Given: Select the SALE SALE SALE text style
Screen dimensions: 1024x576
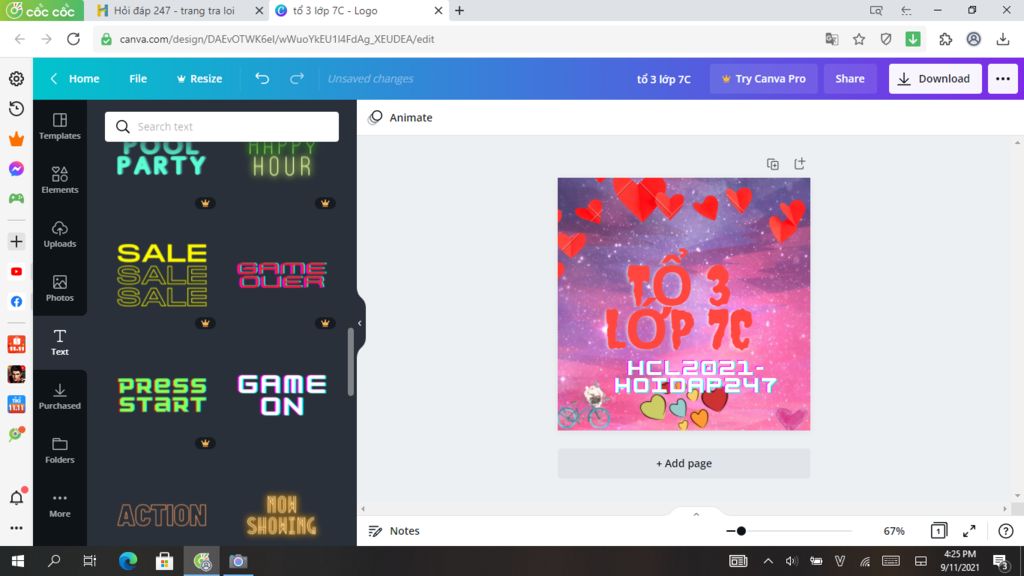Looking at the screenshot, I should pyautogui.click(x=162, y=275).
